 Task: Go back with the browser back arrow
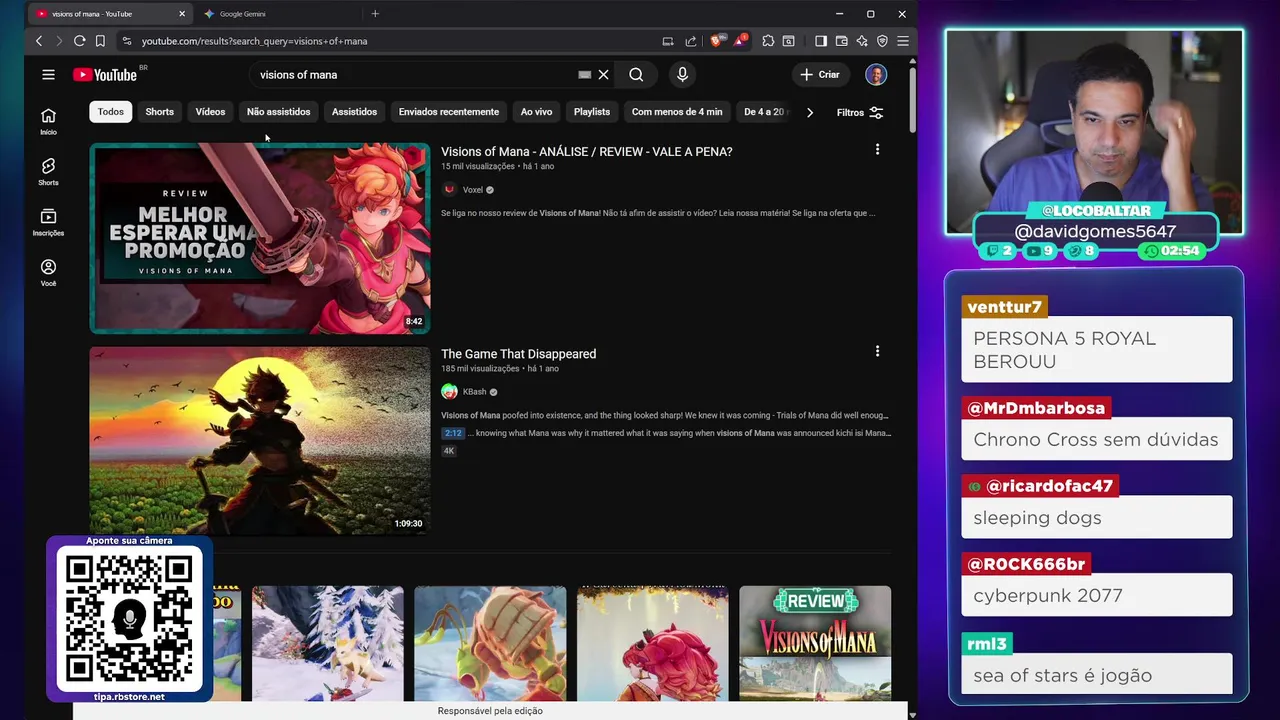click(x=39, y=41)
